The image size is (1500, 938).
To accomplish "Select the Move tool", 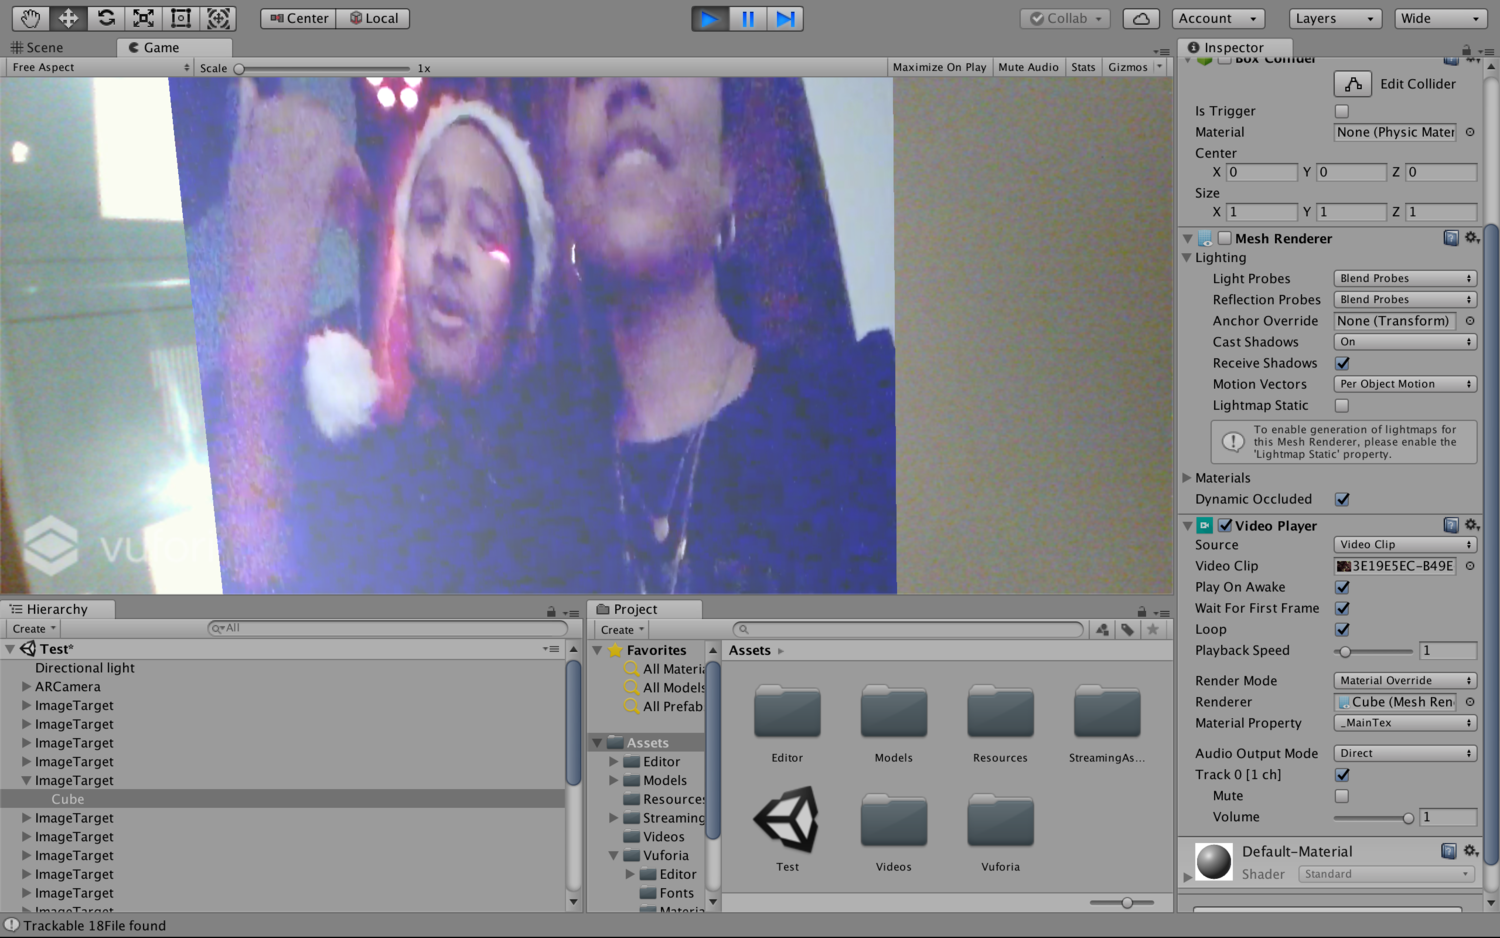I will 68,18.
